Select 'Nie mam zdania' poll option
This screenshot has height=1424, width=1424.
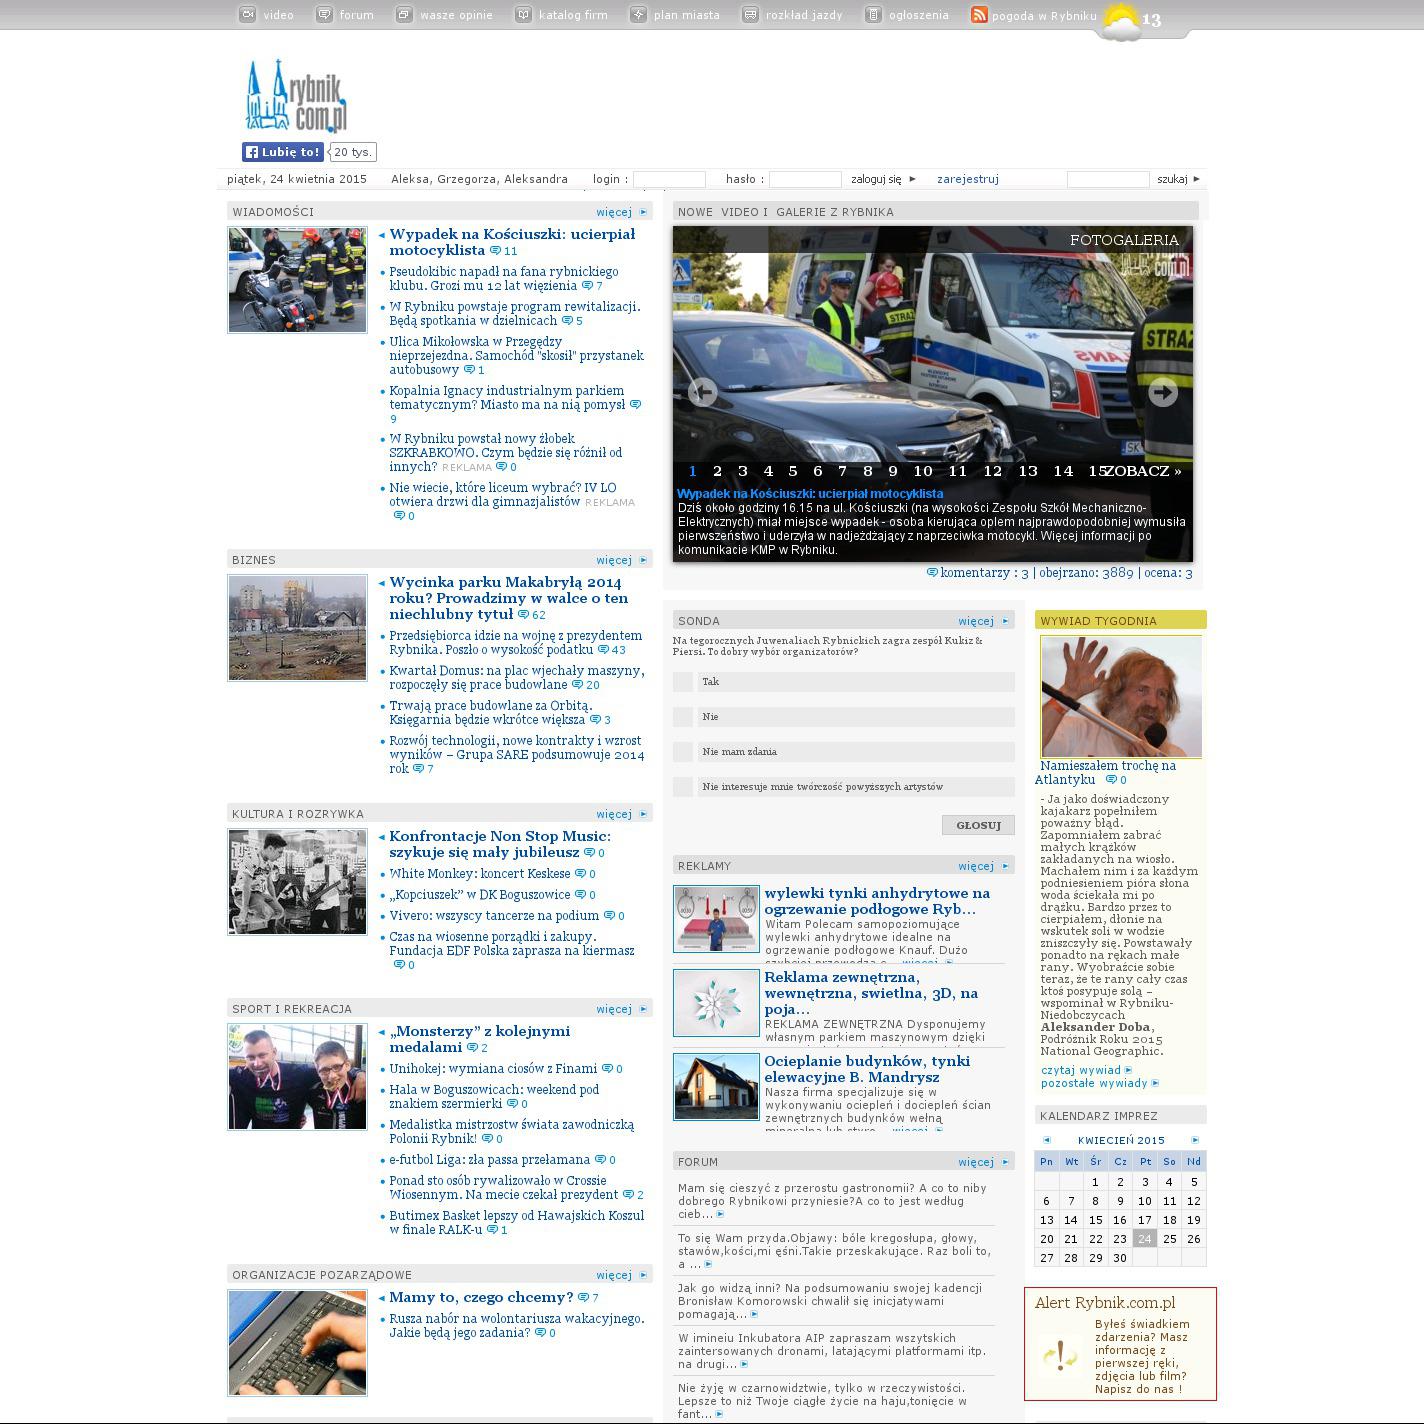pos(683,752)
